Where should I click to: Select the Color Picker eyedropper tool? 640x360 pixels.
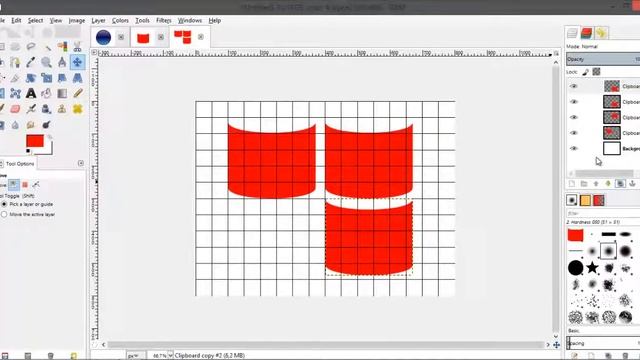[31, 62]
